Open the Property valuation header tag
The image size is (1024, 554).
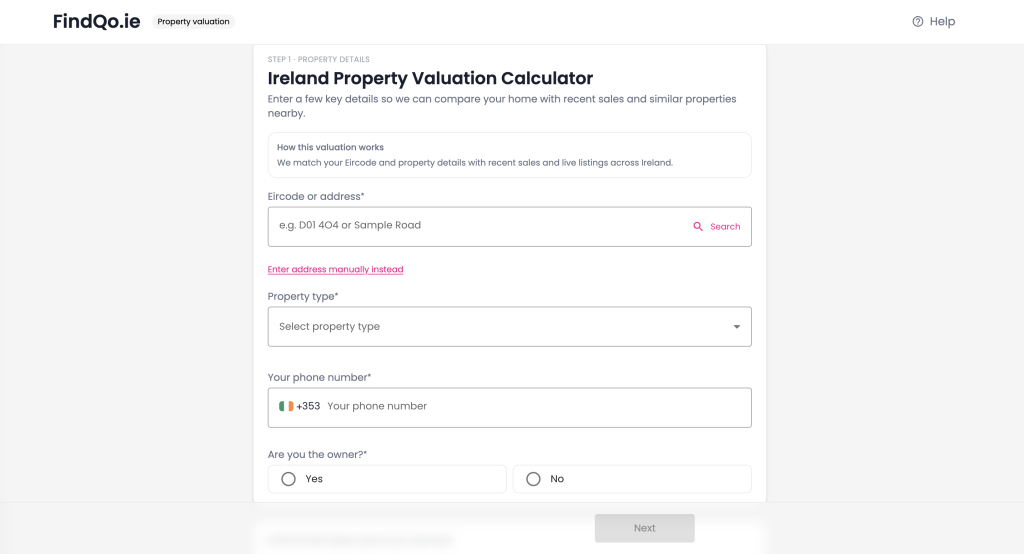193,22
